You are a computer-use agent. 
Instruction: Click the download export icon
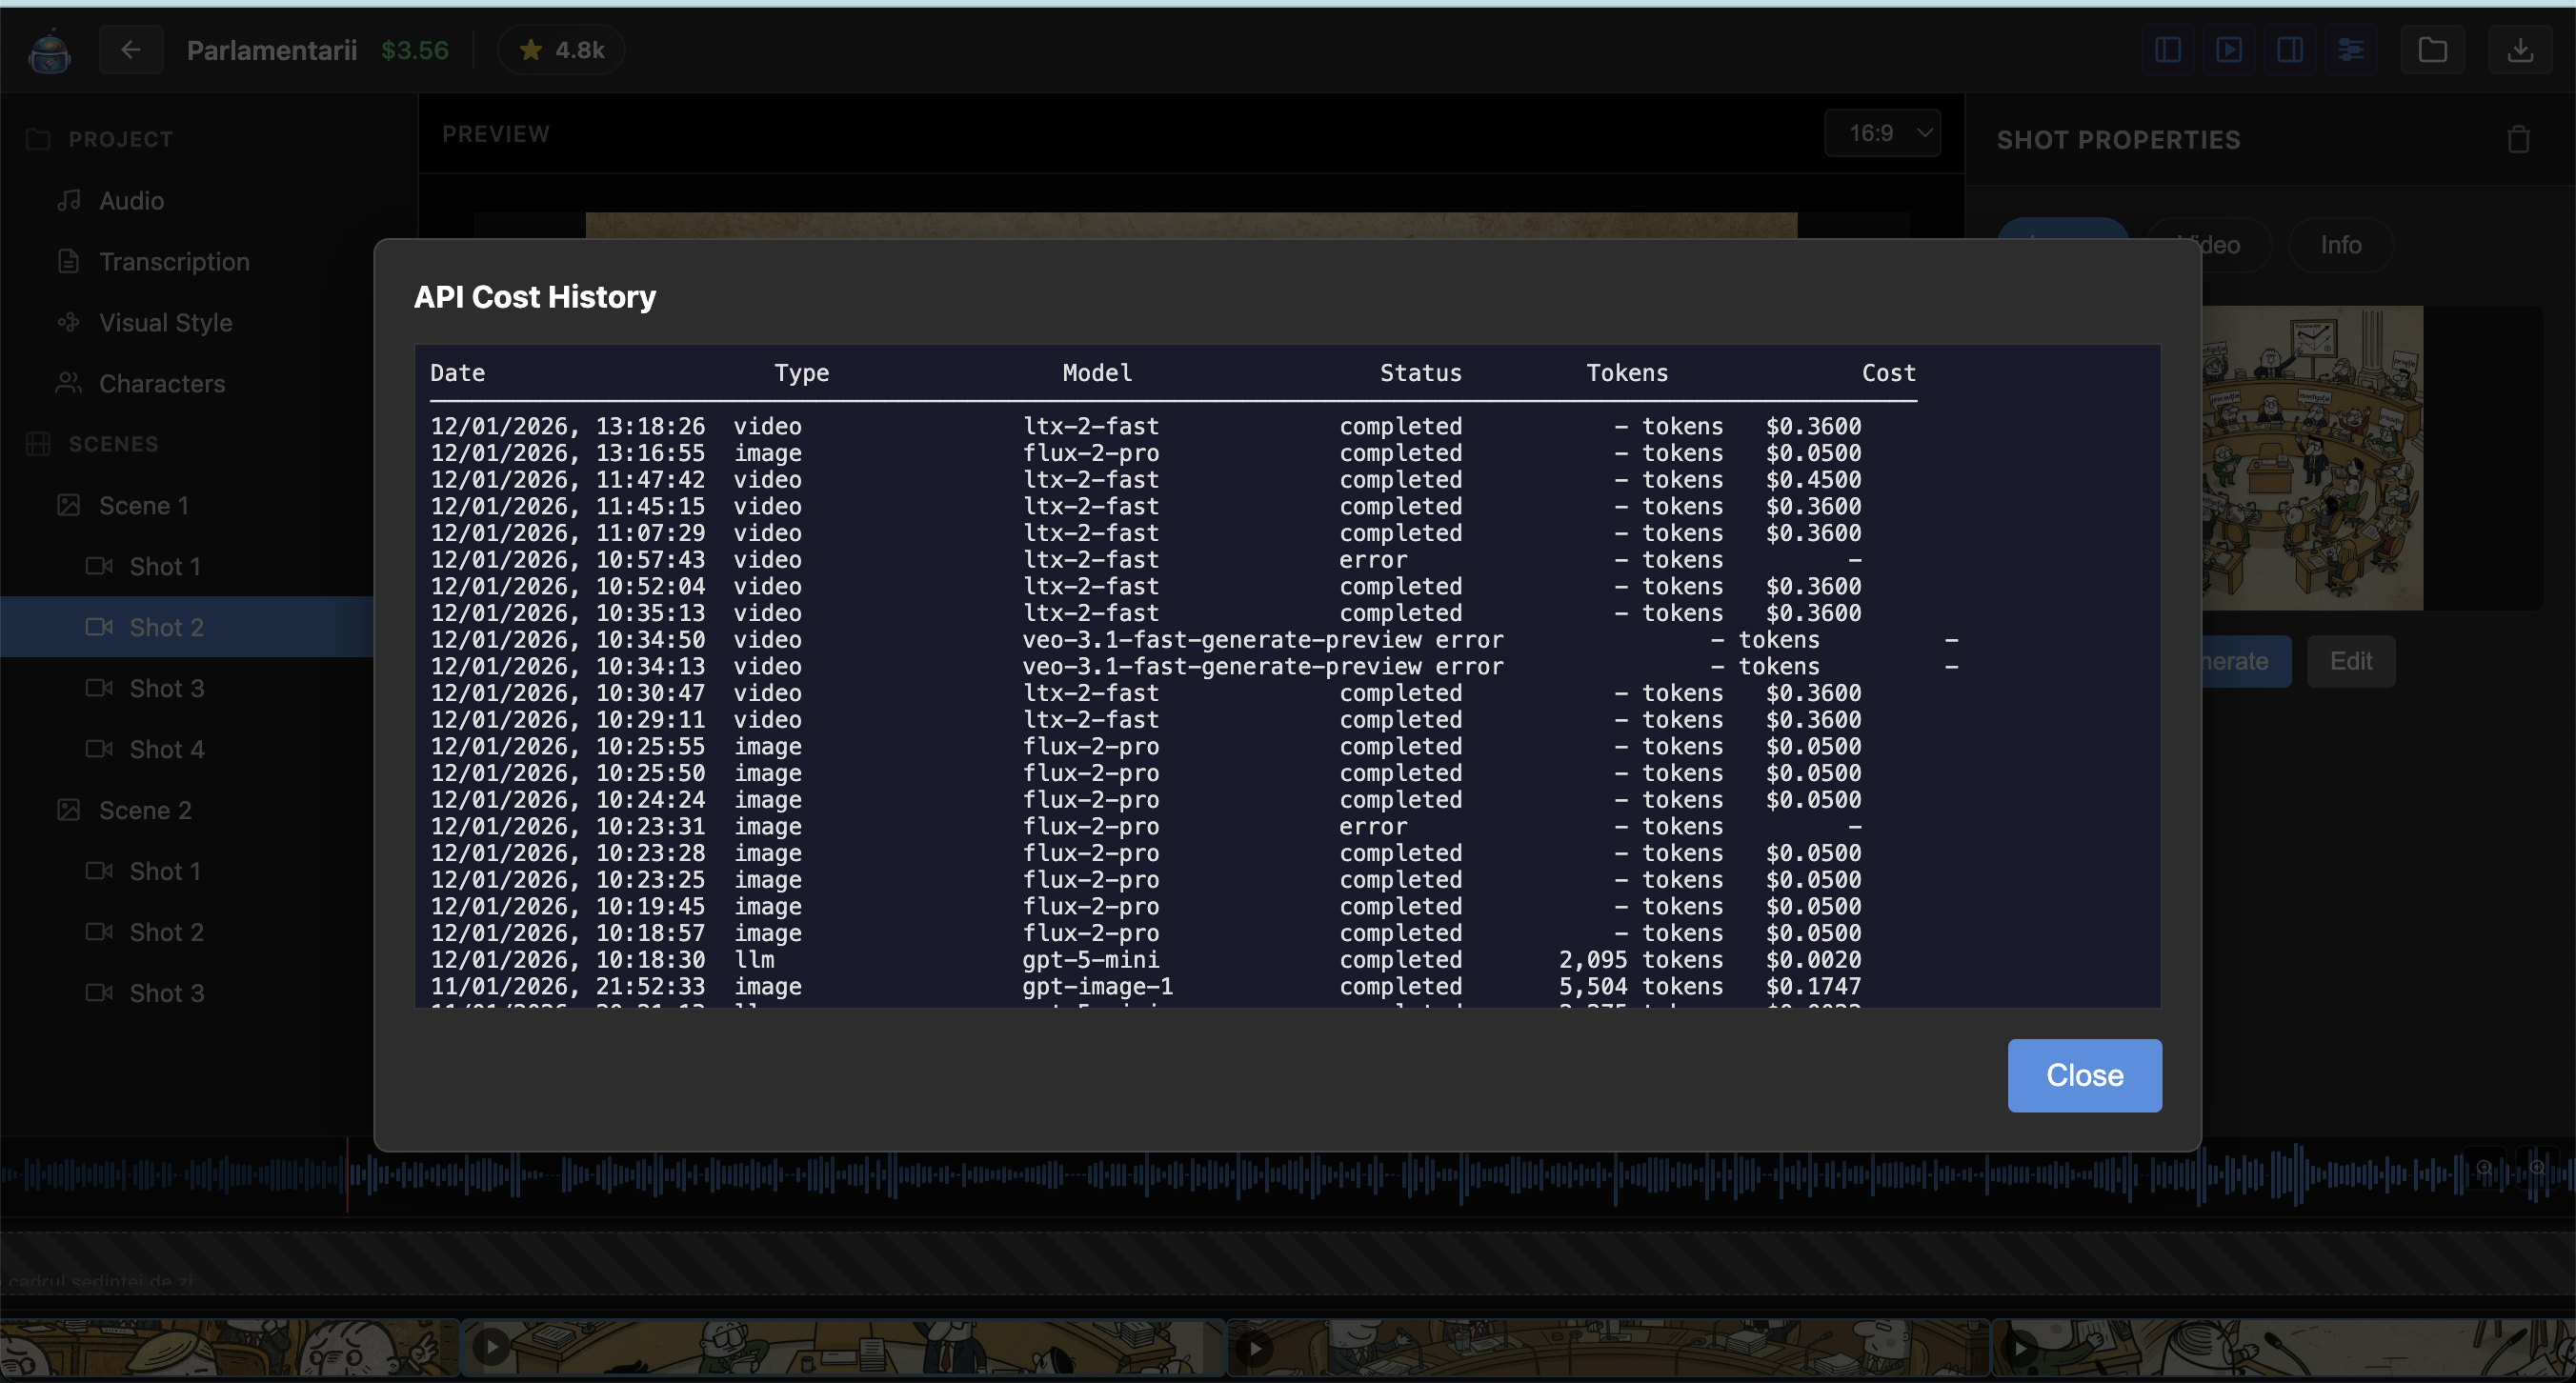tap(2520, 50)
